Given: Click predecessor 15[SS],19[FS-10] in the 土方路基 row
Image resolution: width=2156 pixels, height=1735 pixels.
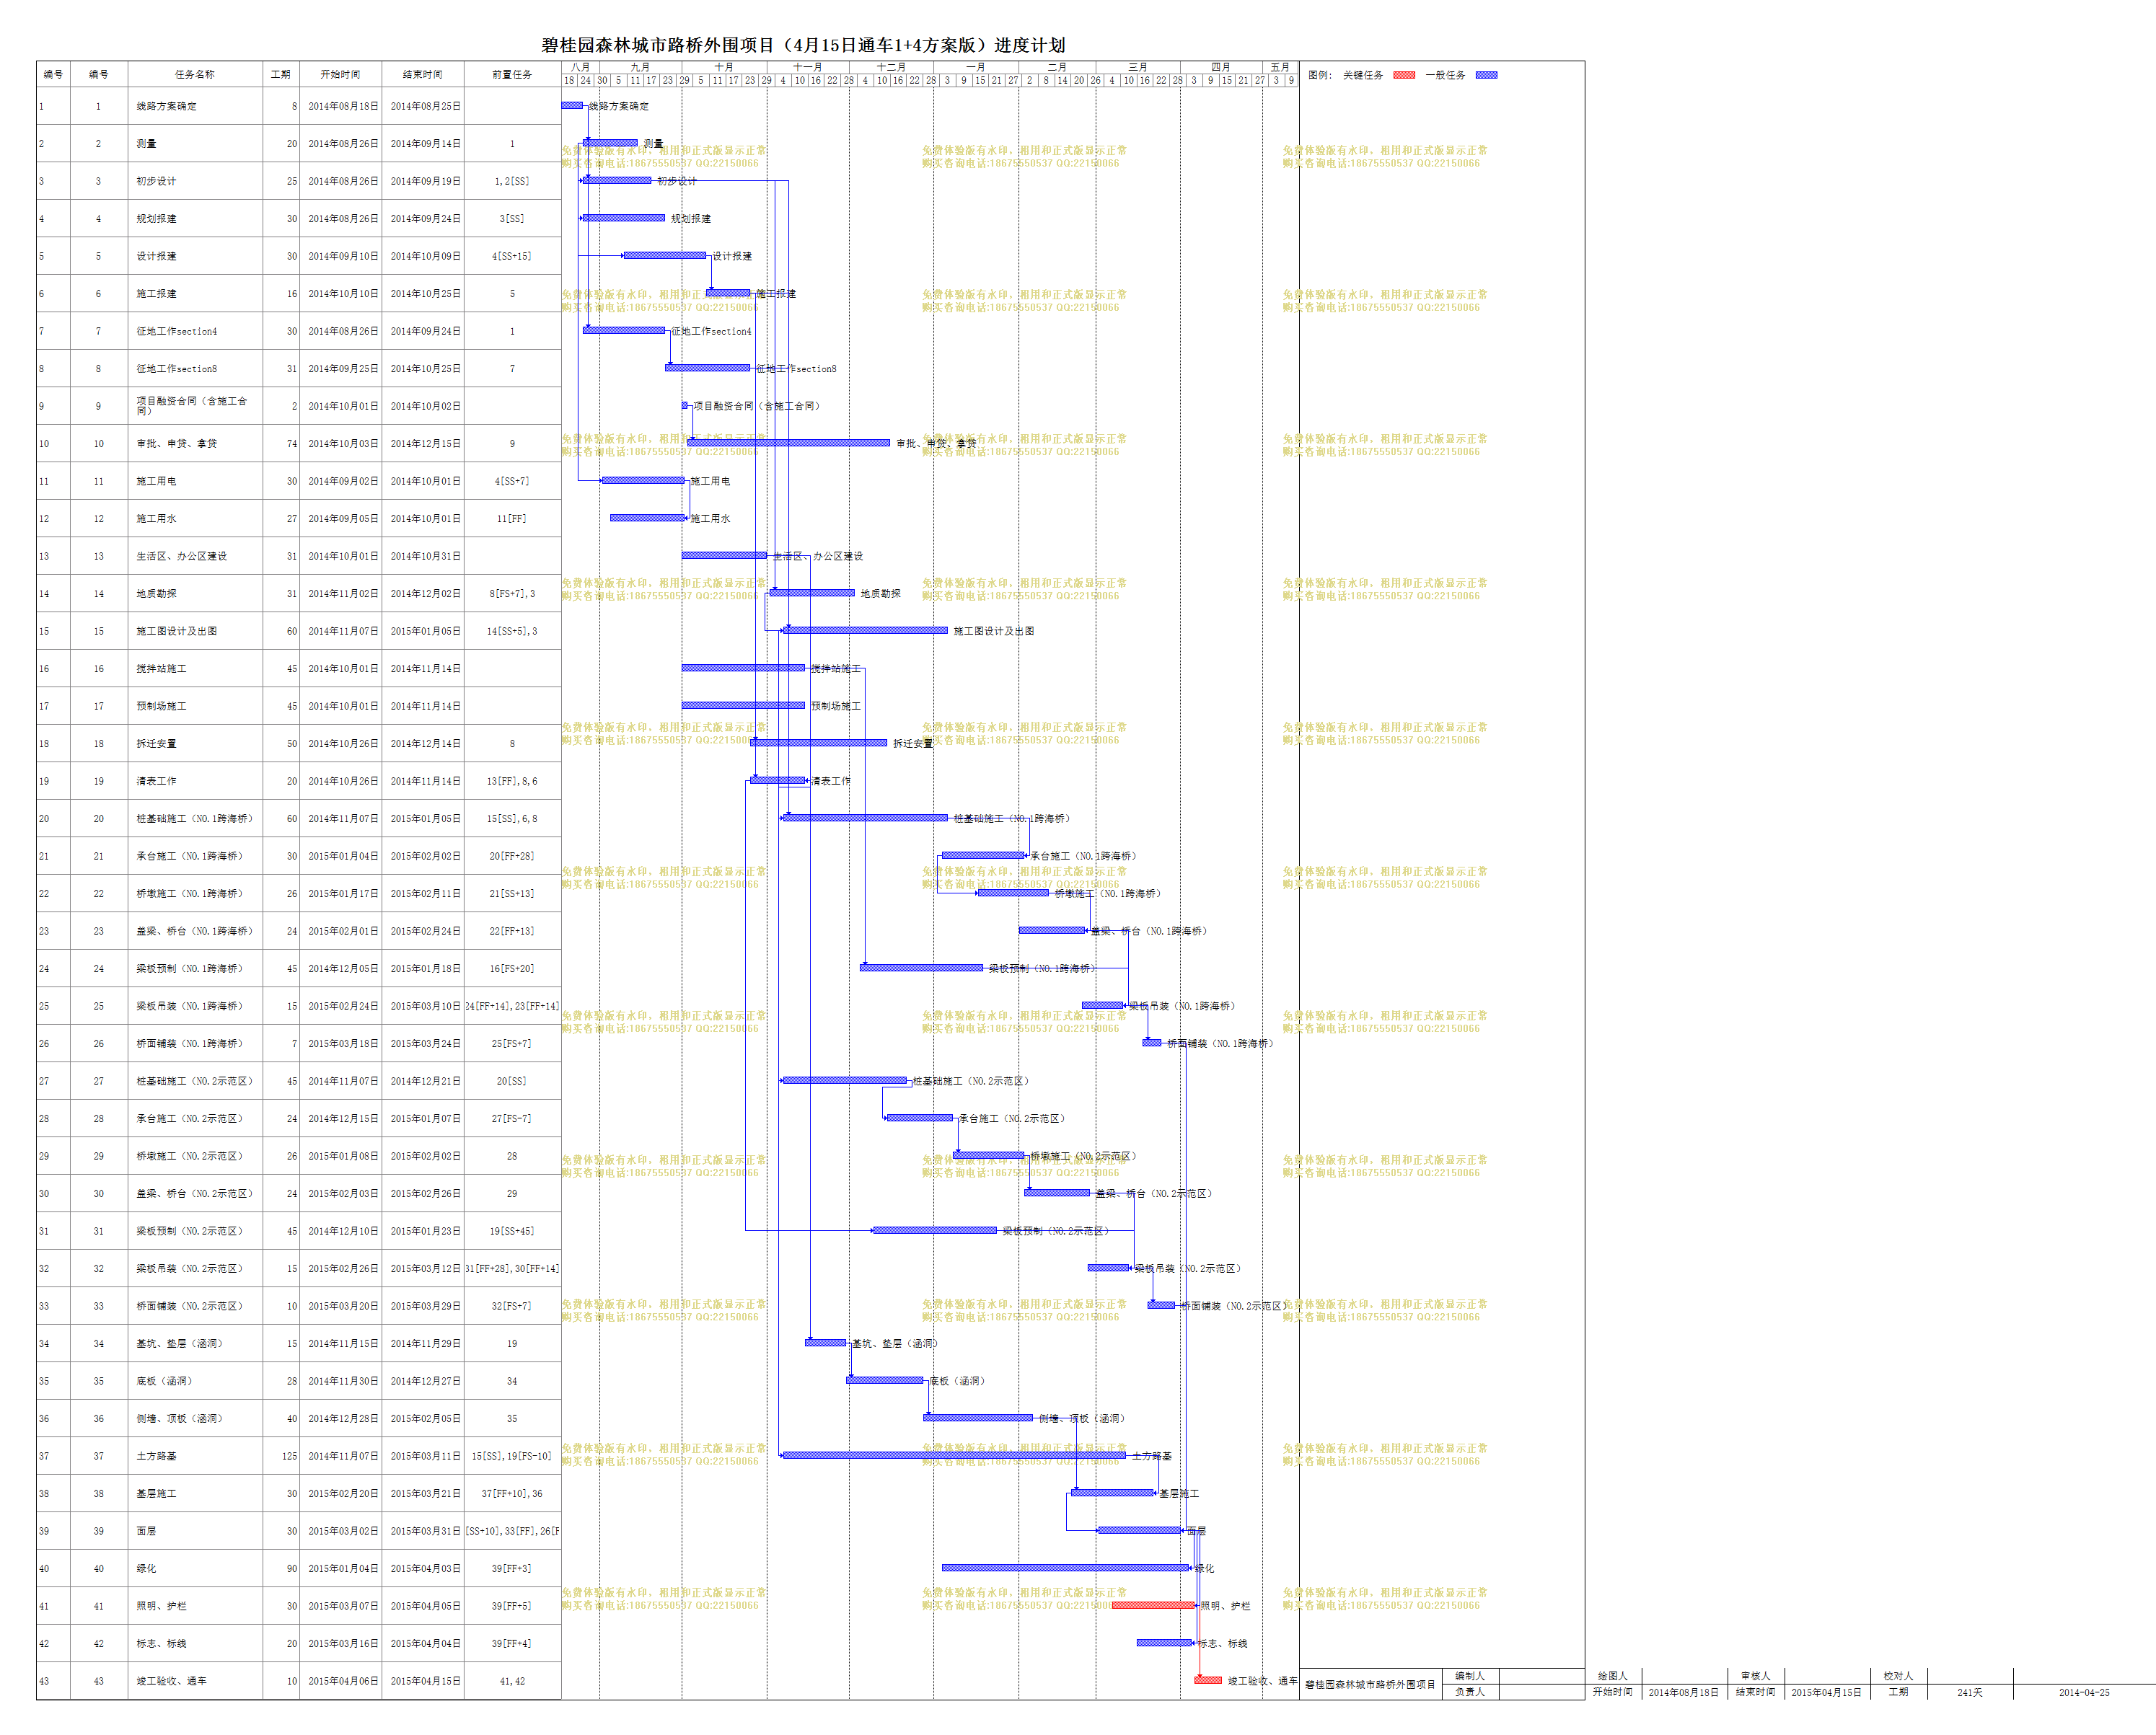Looking at the screenshot, I should point(512,1456).
